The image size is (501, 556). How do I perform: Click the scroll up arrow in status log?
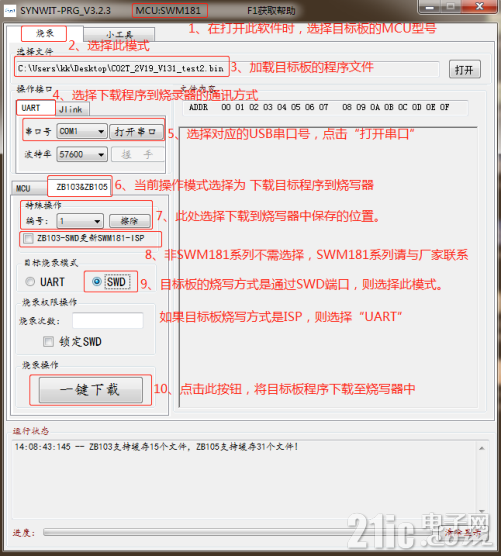(x=481, y=449)
